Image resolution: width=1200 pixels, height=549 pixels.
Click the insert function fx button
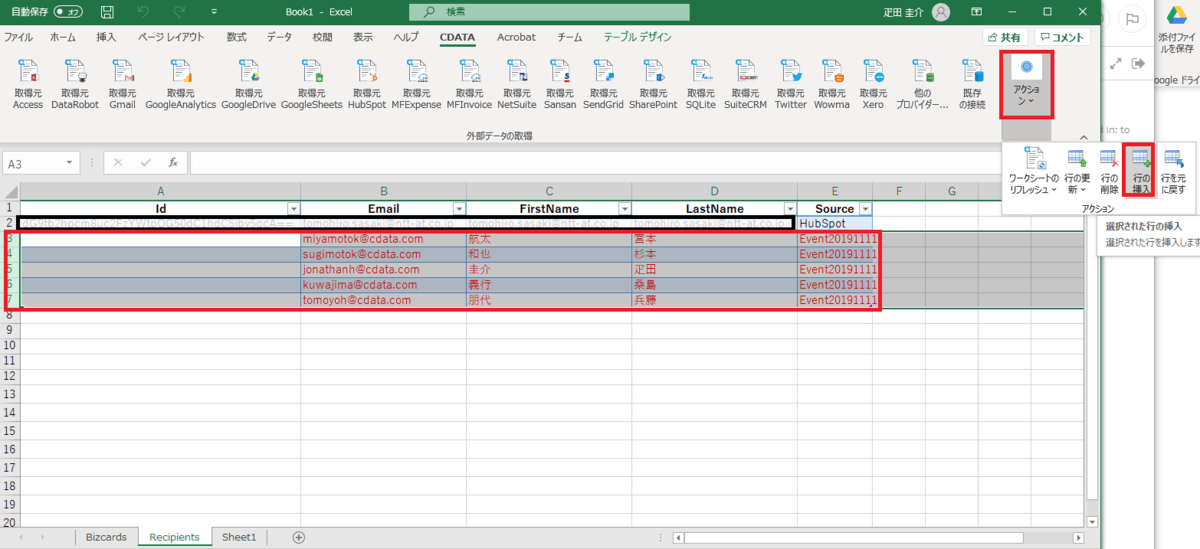click(x=173, y=162)
